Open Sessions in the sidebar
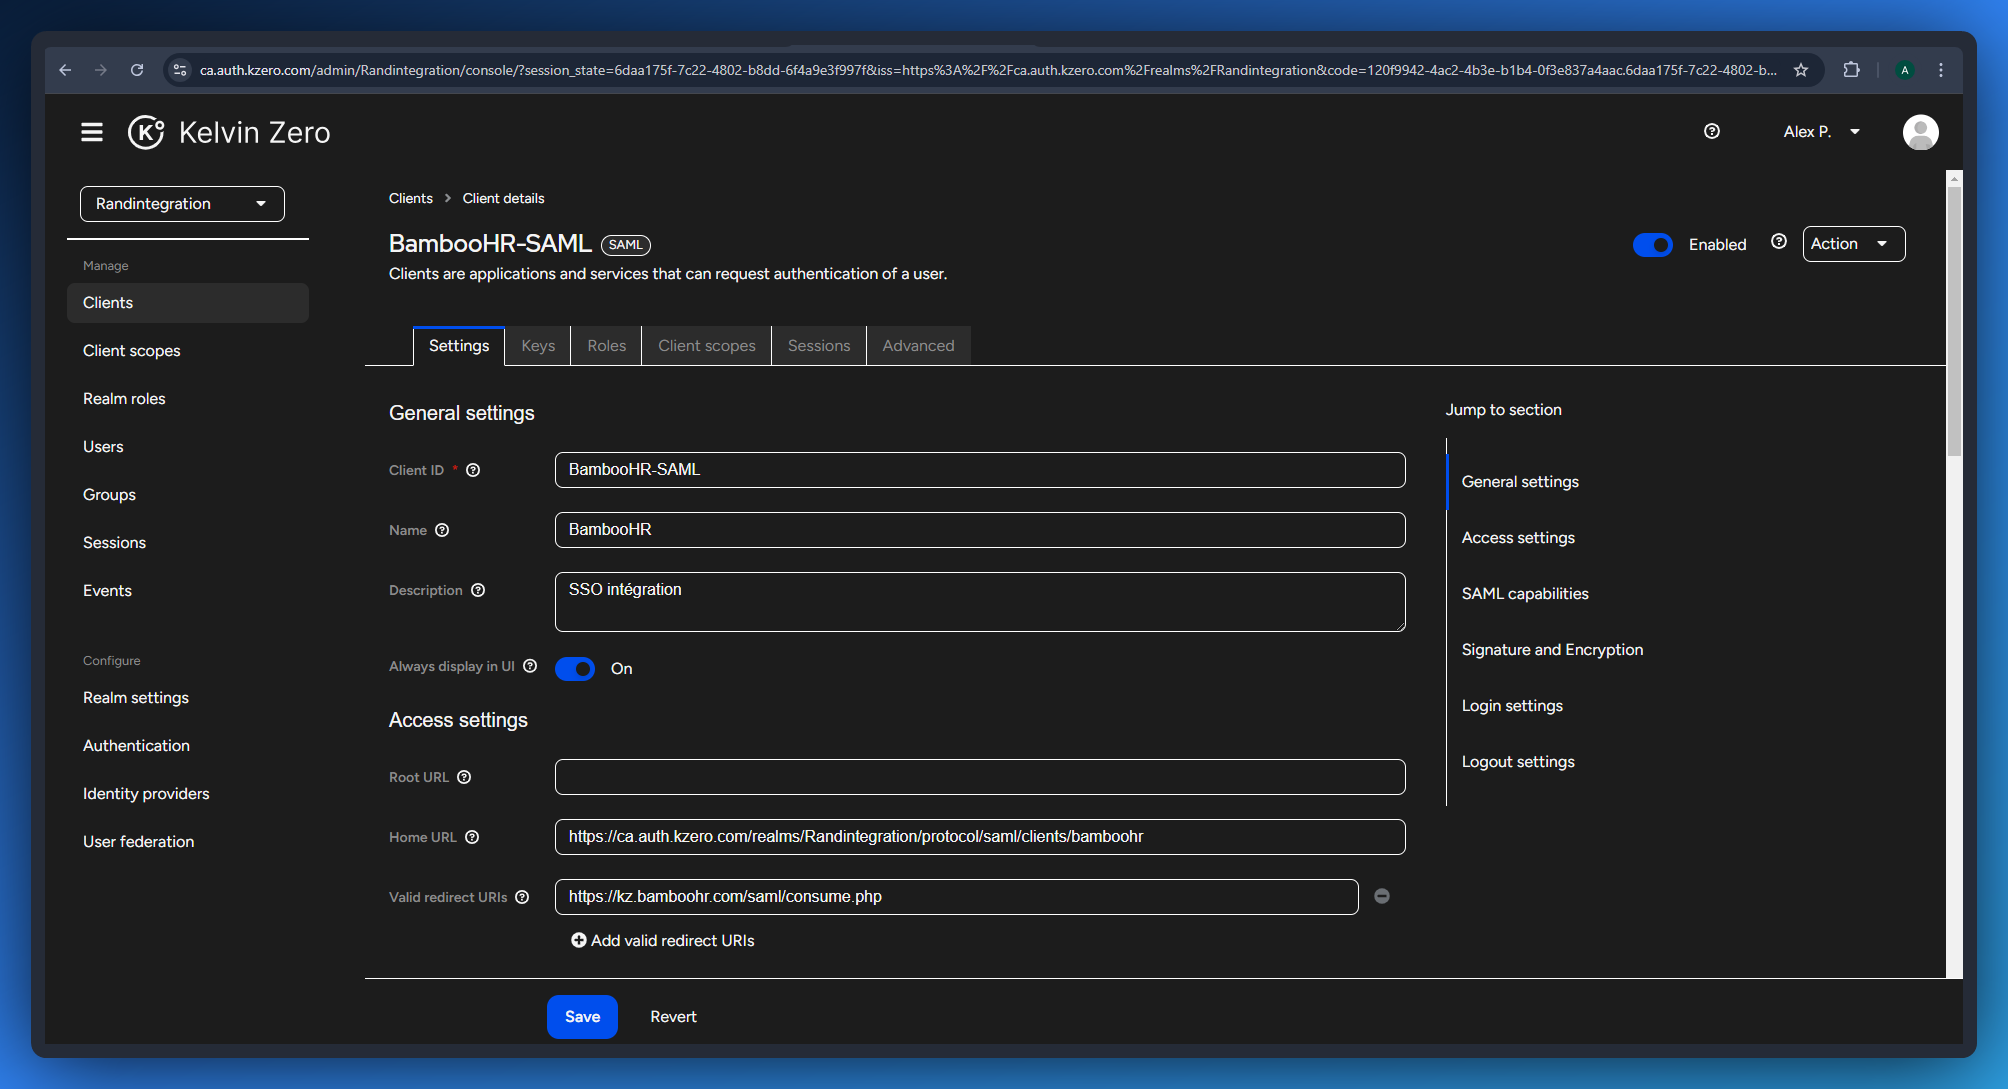 coord(188,543)
